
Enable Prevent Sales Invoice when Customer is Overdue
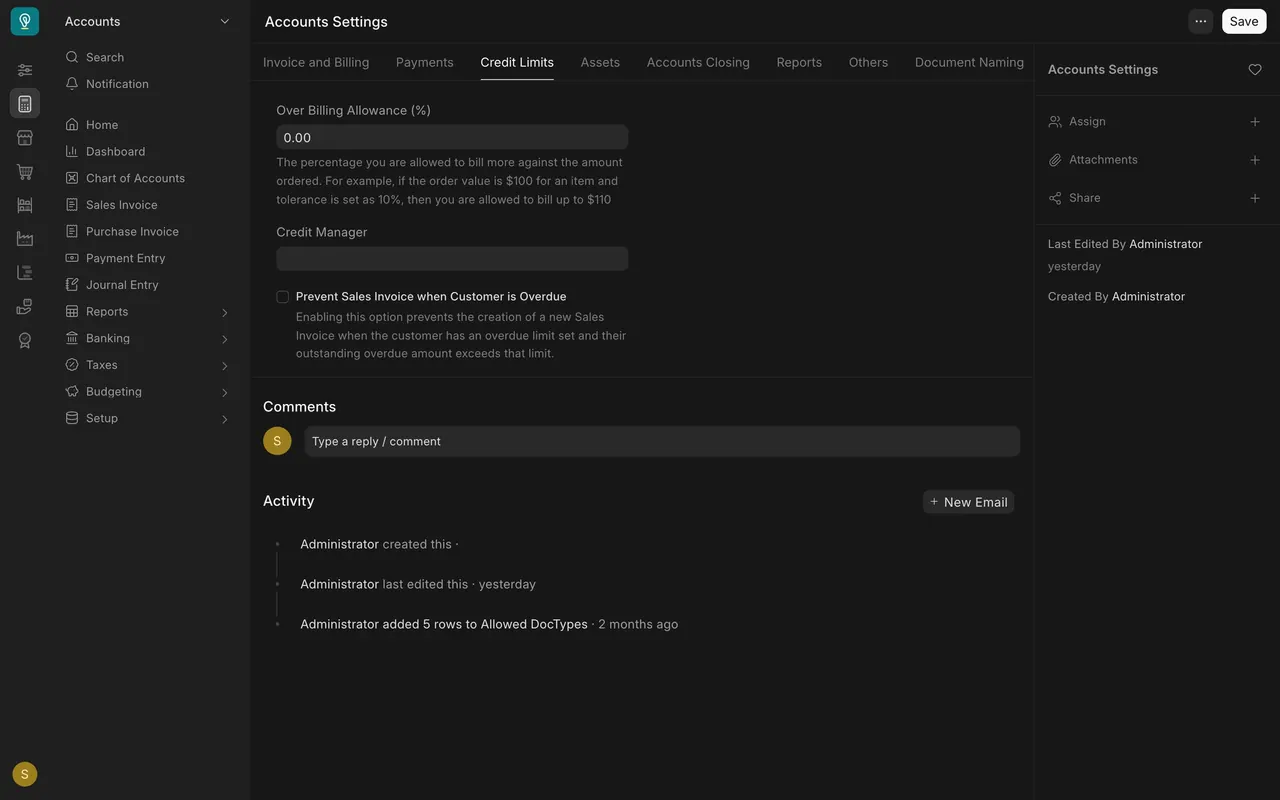click(x=283, y=297)
